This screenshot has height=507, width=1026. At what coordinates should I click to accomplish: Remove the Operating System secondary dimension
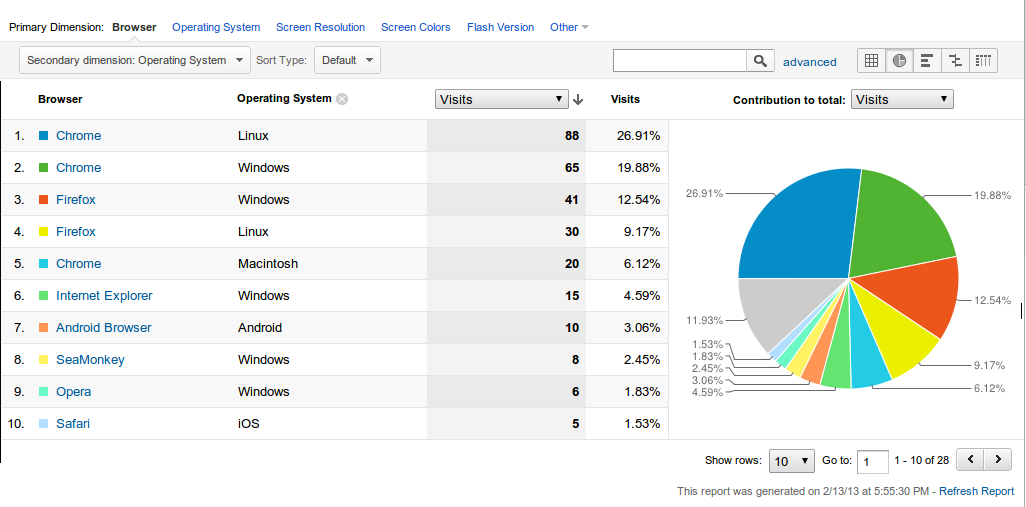342,99
